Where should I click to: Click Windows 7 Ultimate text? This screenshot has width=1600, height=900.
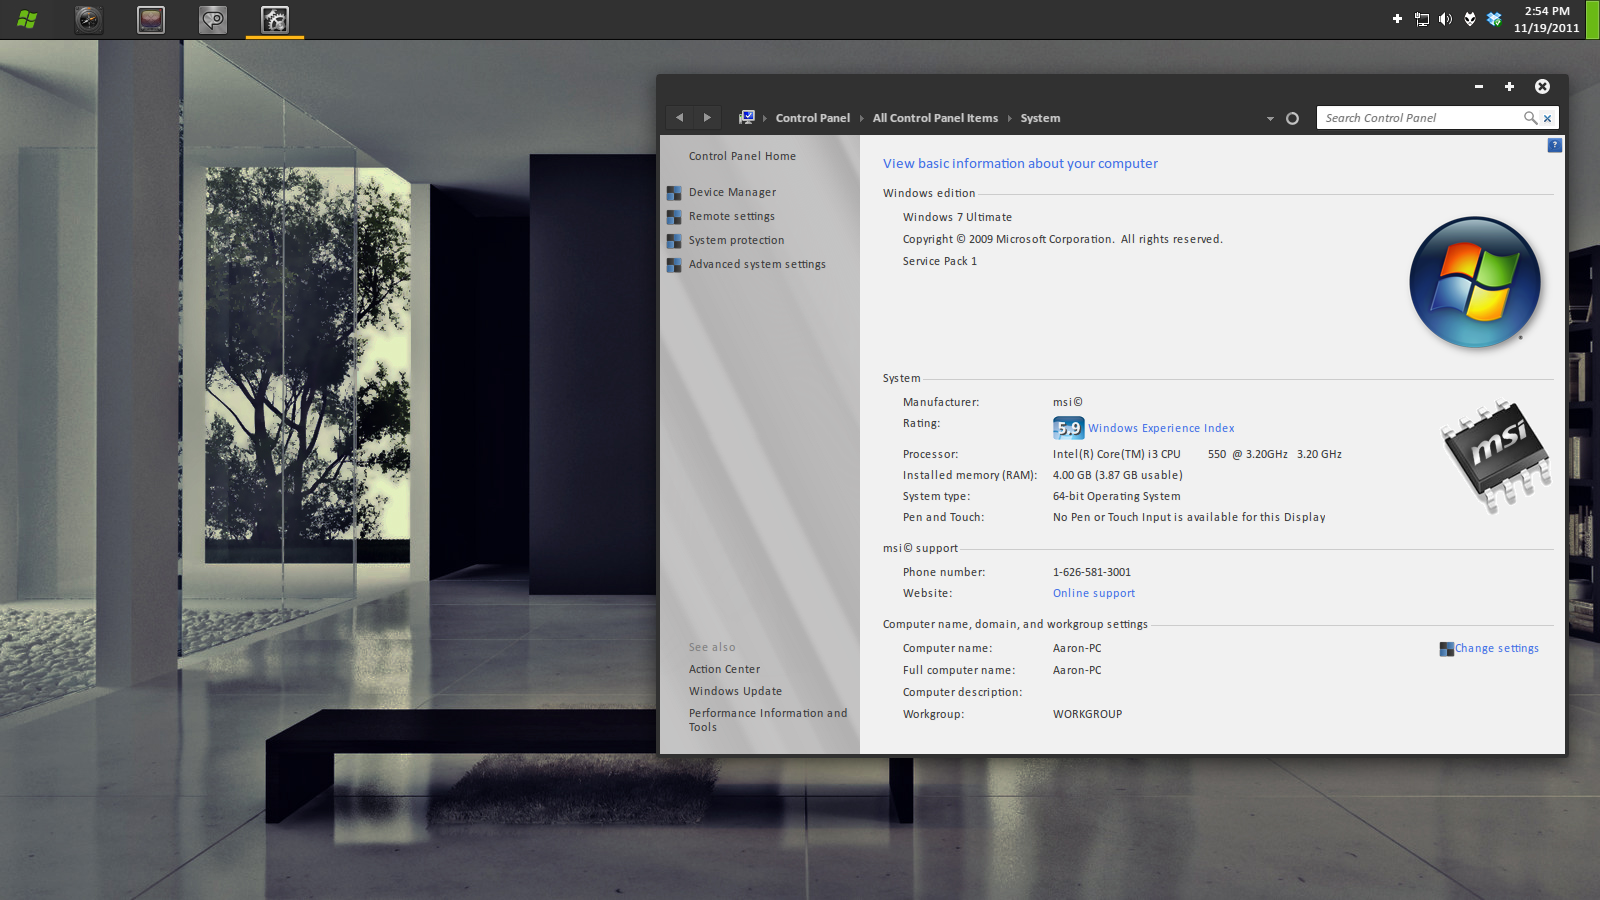click(x=957, y=217)
